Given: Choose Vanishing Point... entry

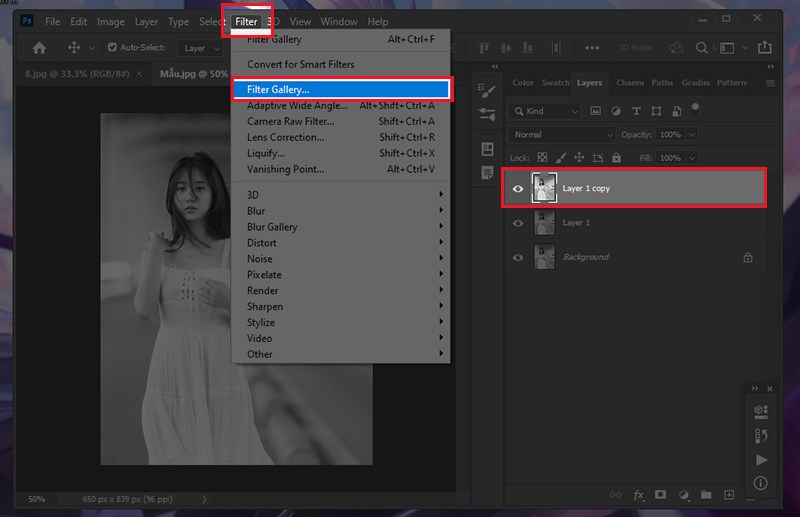Looking at the screenshot, I should pyautogui.click(x=341, y=169).
